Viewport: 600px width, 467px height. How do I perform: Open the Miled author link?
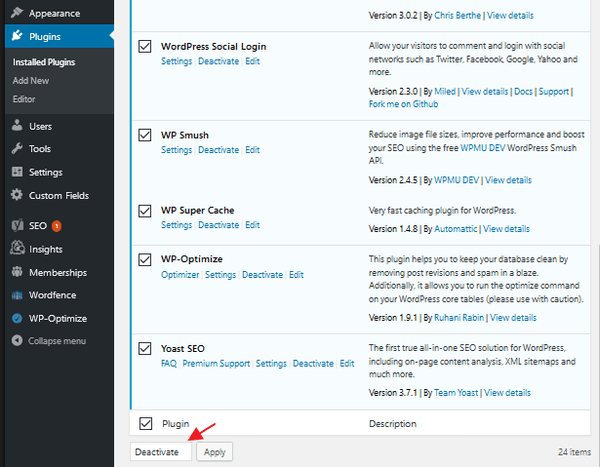tap(445, 91)
